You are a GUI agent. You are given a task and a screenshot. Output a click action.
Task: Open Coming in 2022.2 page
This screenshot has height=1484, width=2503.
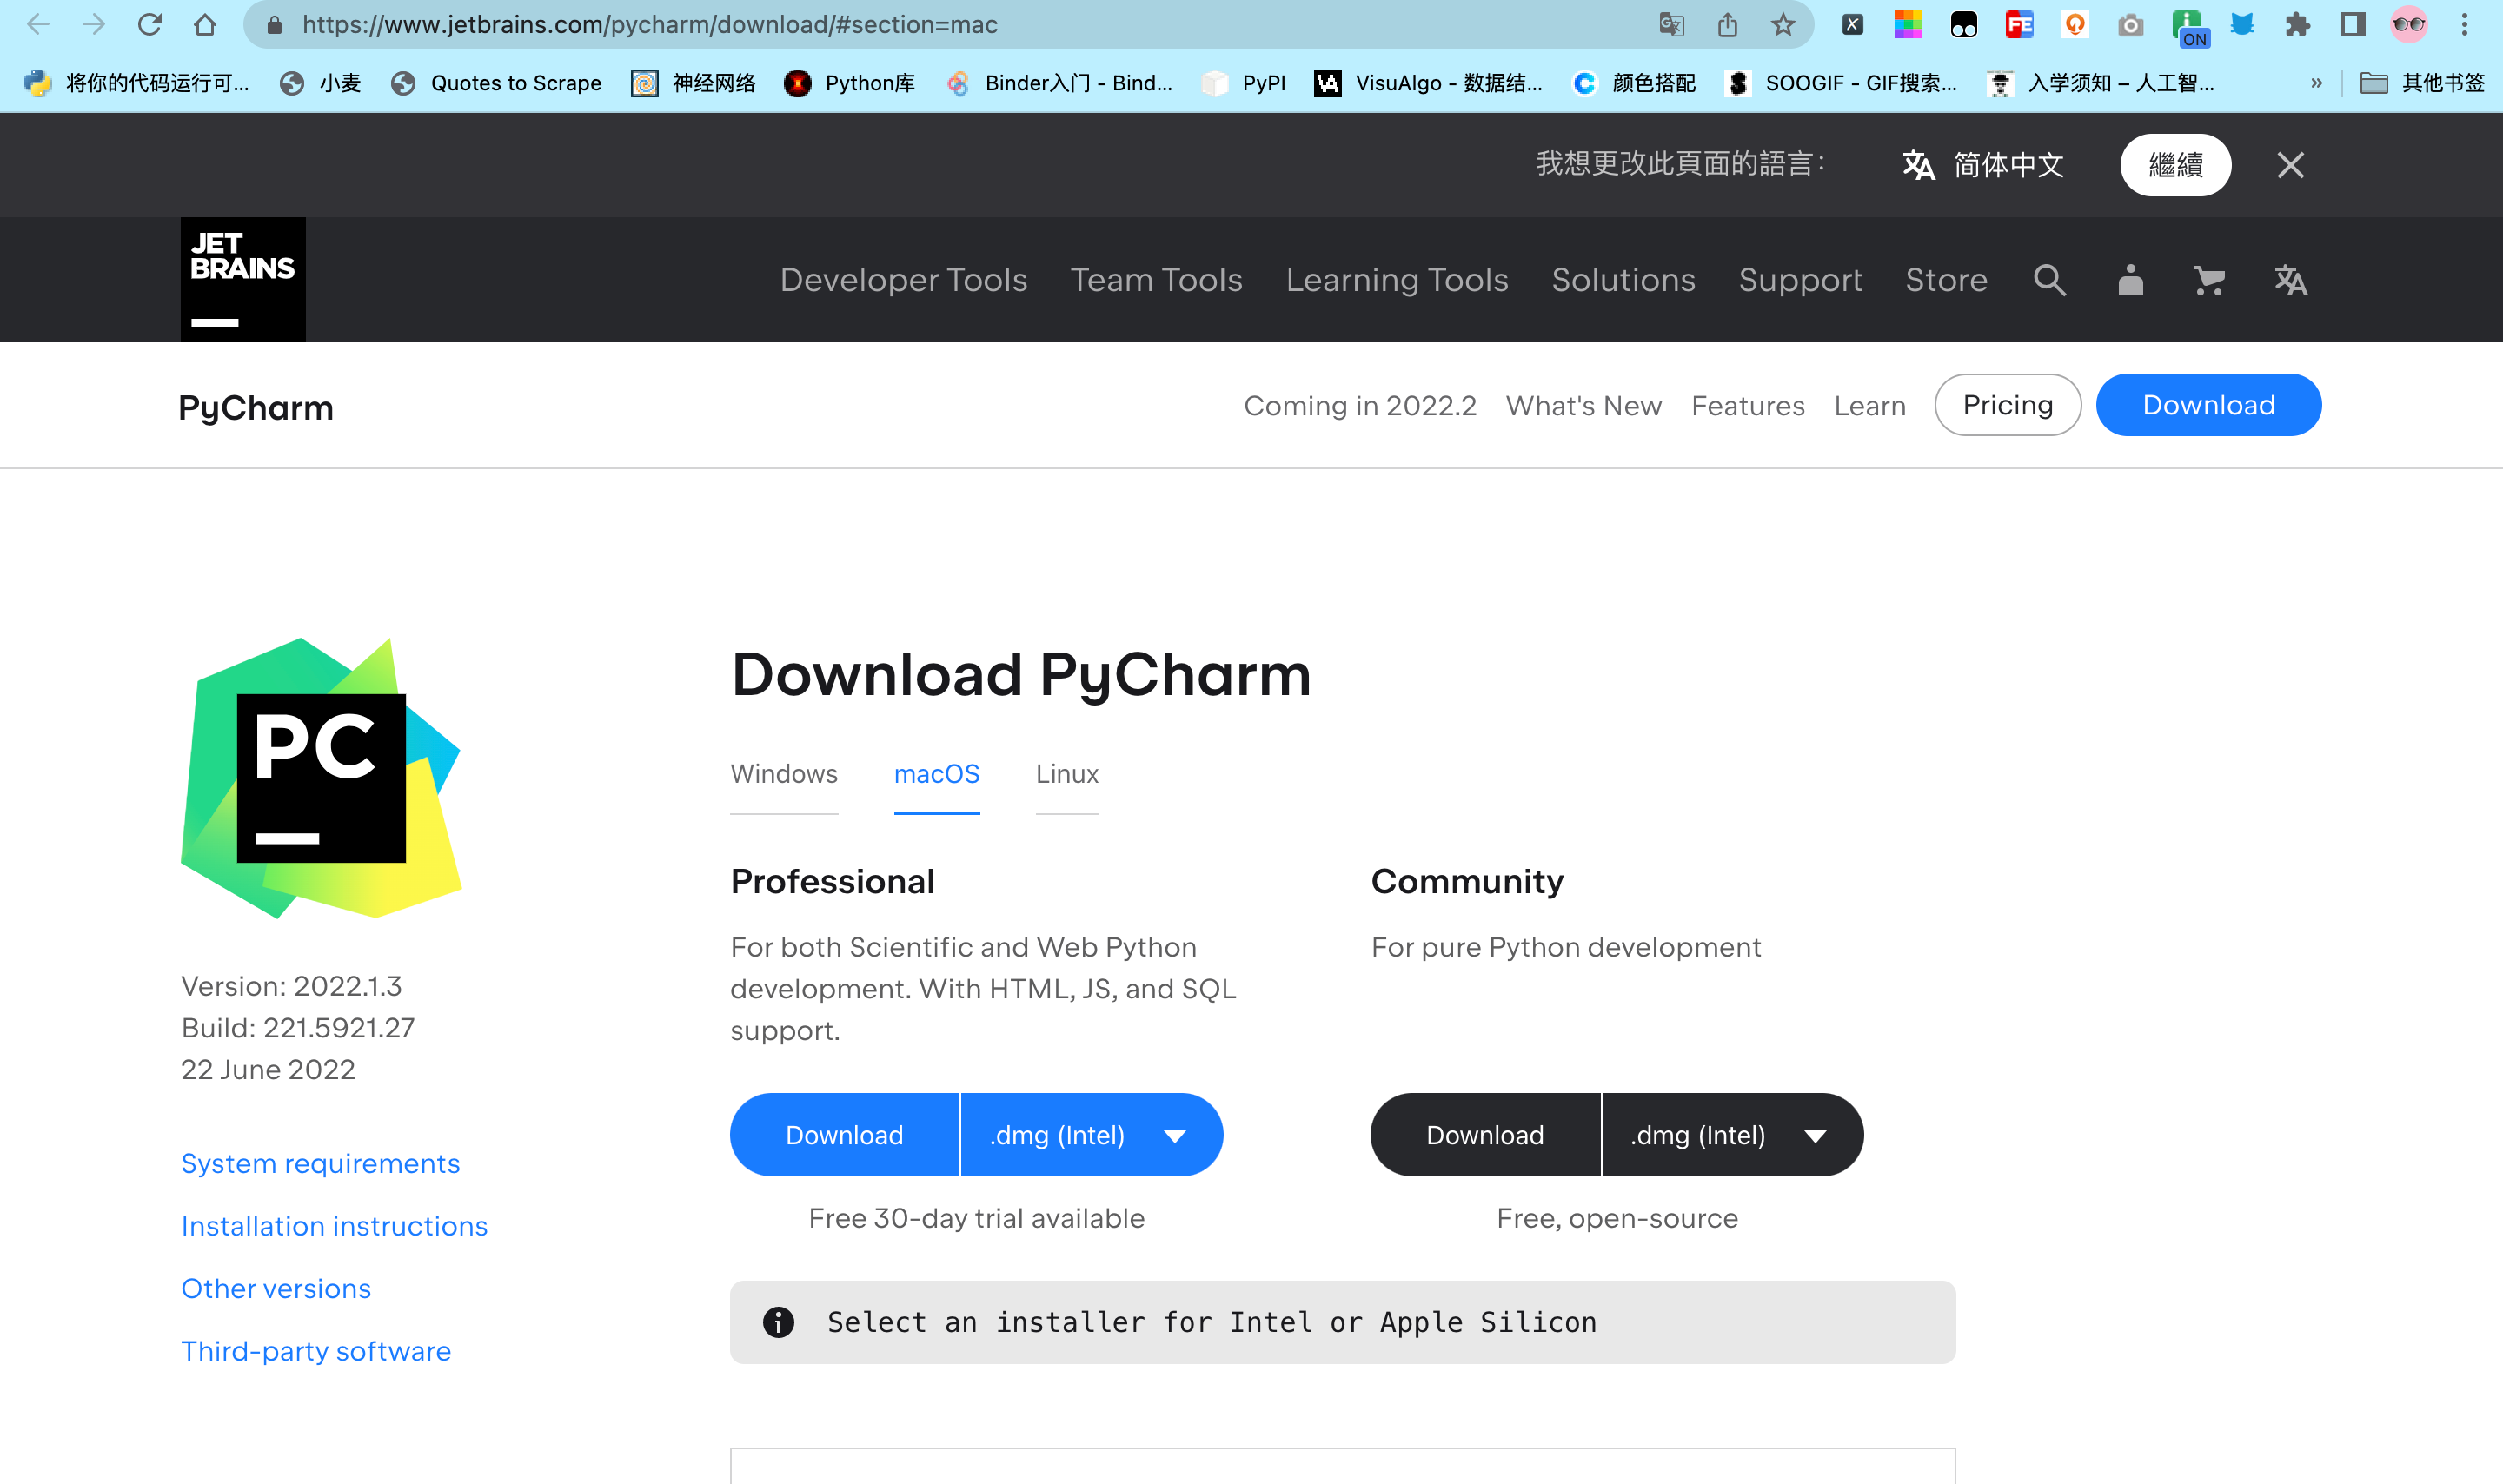tap(1360, 405)
